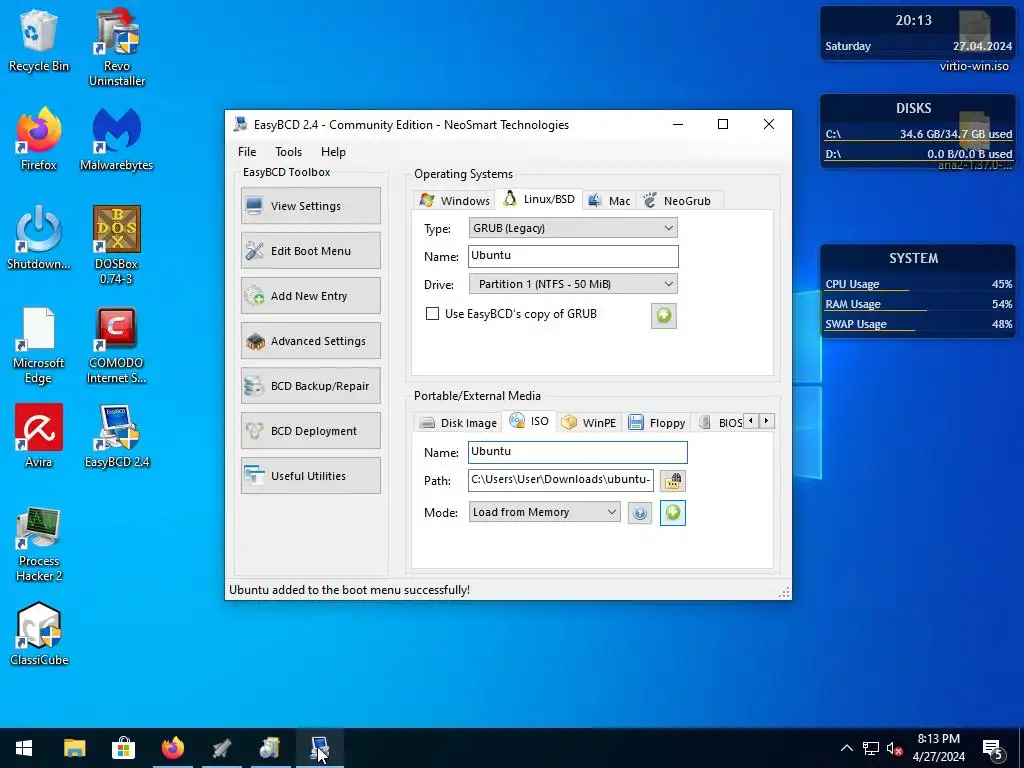Screen dimensions: 1024x768
Task: Open the BIOS tab
Action: click(720, 423)
